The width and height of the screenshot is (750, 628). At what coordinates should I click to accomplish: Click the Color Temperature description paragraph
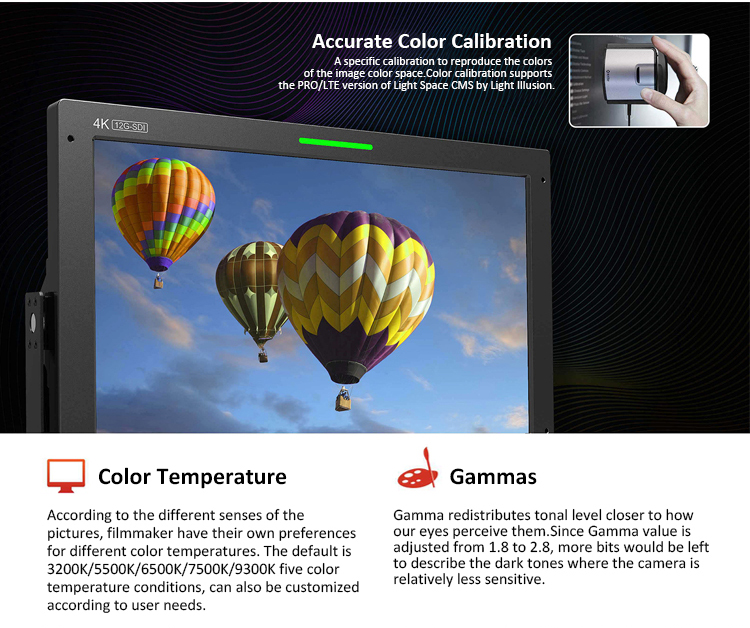pos(202,560)
